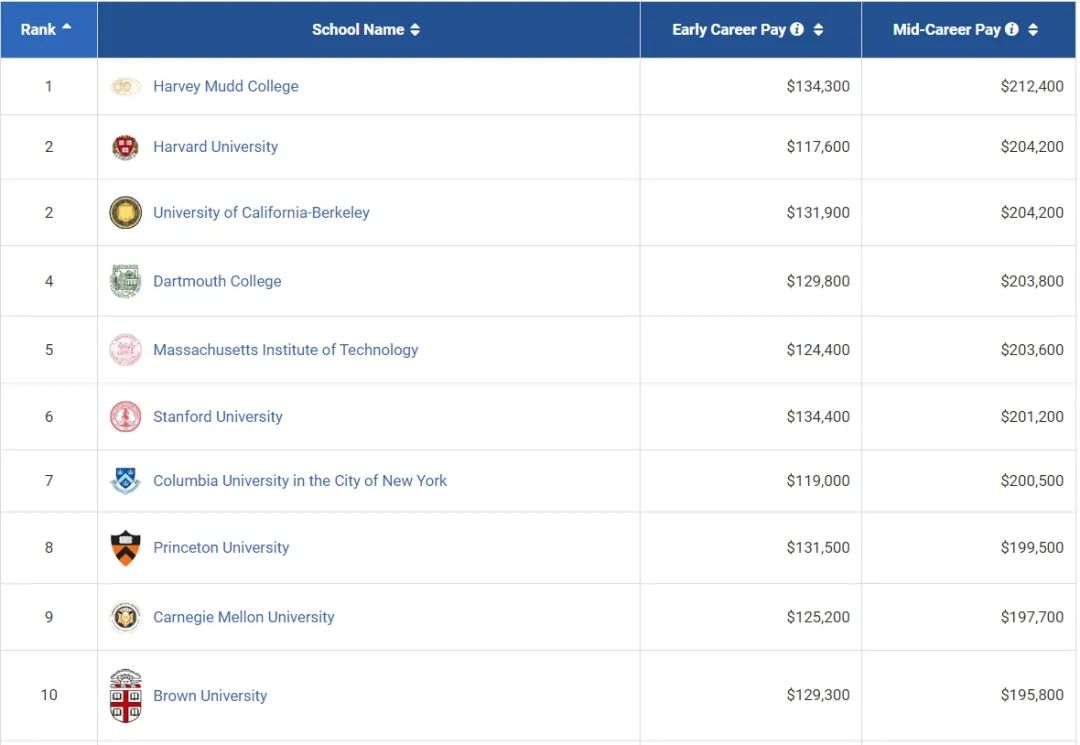Click the School Name column header text
The height and width of the screenshot is (745, 1080).
coord(358,30)
